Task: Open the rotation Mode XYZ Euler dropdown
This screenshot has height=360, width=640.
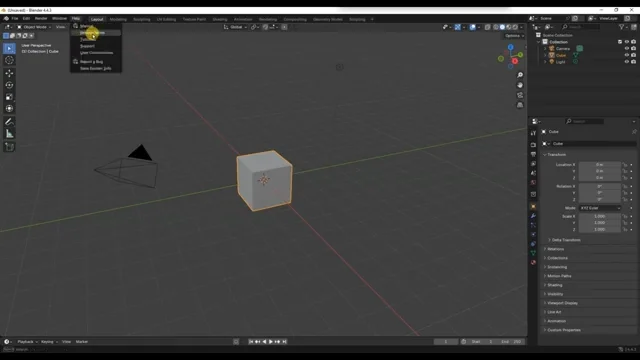Action: 600,208
